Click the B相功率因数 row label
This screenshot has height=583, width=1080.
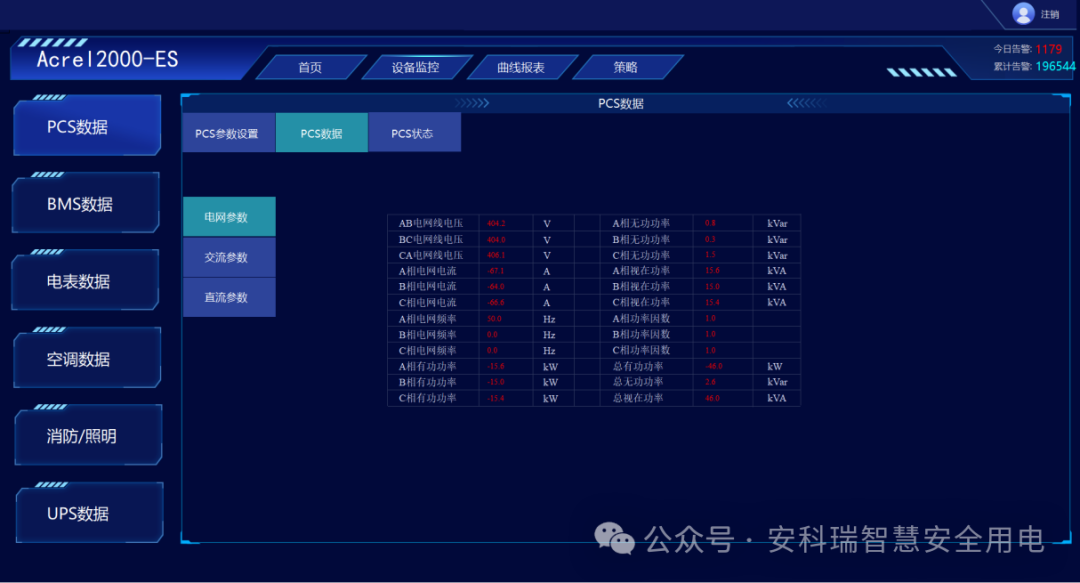[641, 334]
